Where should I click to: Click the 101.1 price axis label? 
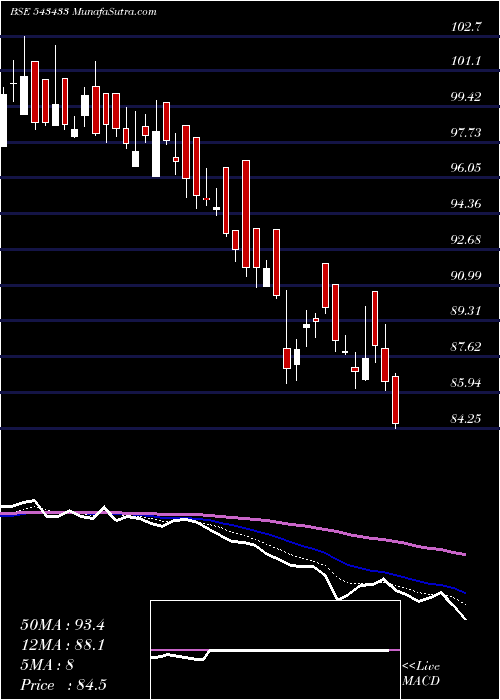(466, 61)
